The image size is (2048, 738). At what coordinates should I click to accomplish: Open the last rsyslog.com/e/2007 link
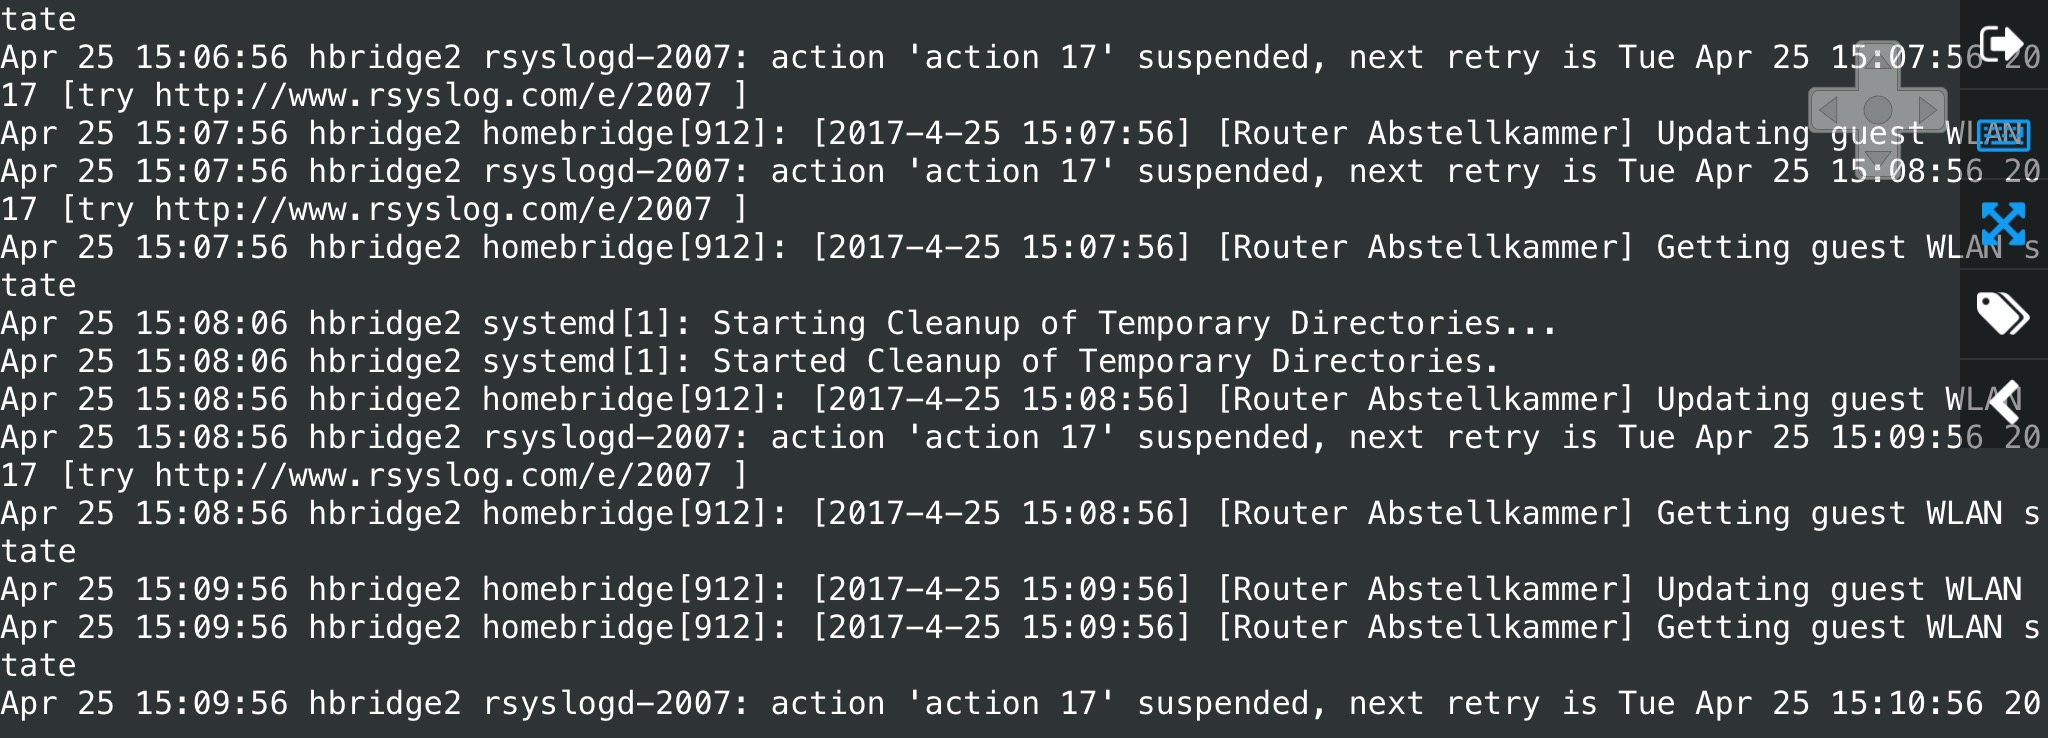[x=432, y=476]
